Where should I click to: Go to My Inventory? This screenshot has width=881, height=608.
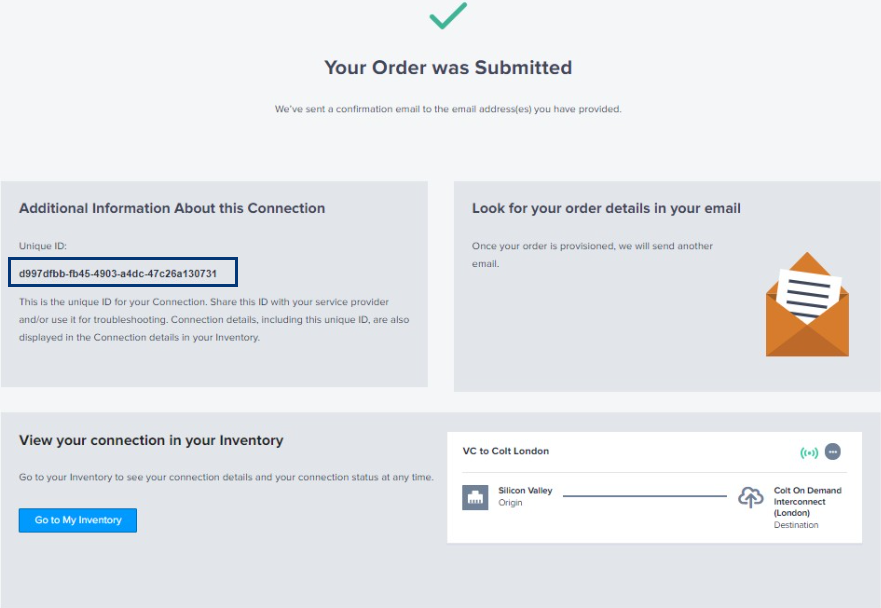coord(78,520)
